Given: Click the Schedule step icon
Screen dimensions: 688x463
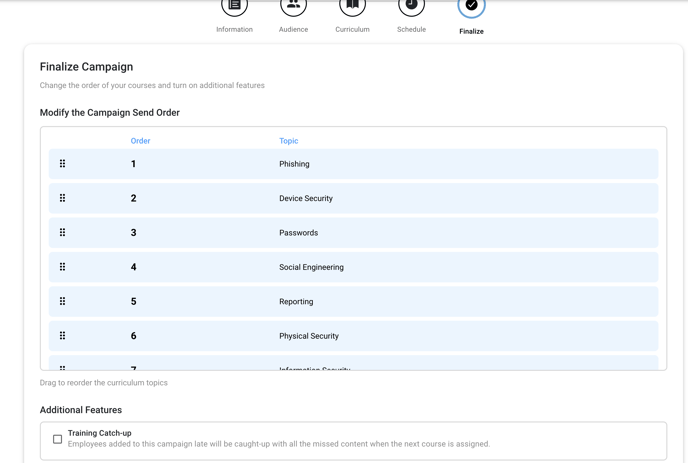Looking at the screenshot, I should (x=411, y=6).
